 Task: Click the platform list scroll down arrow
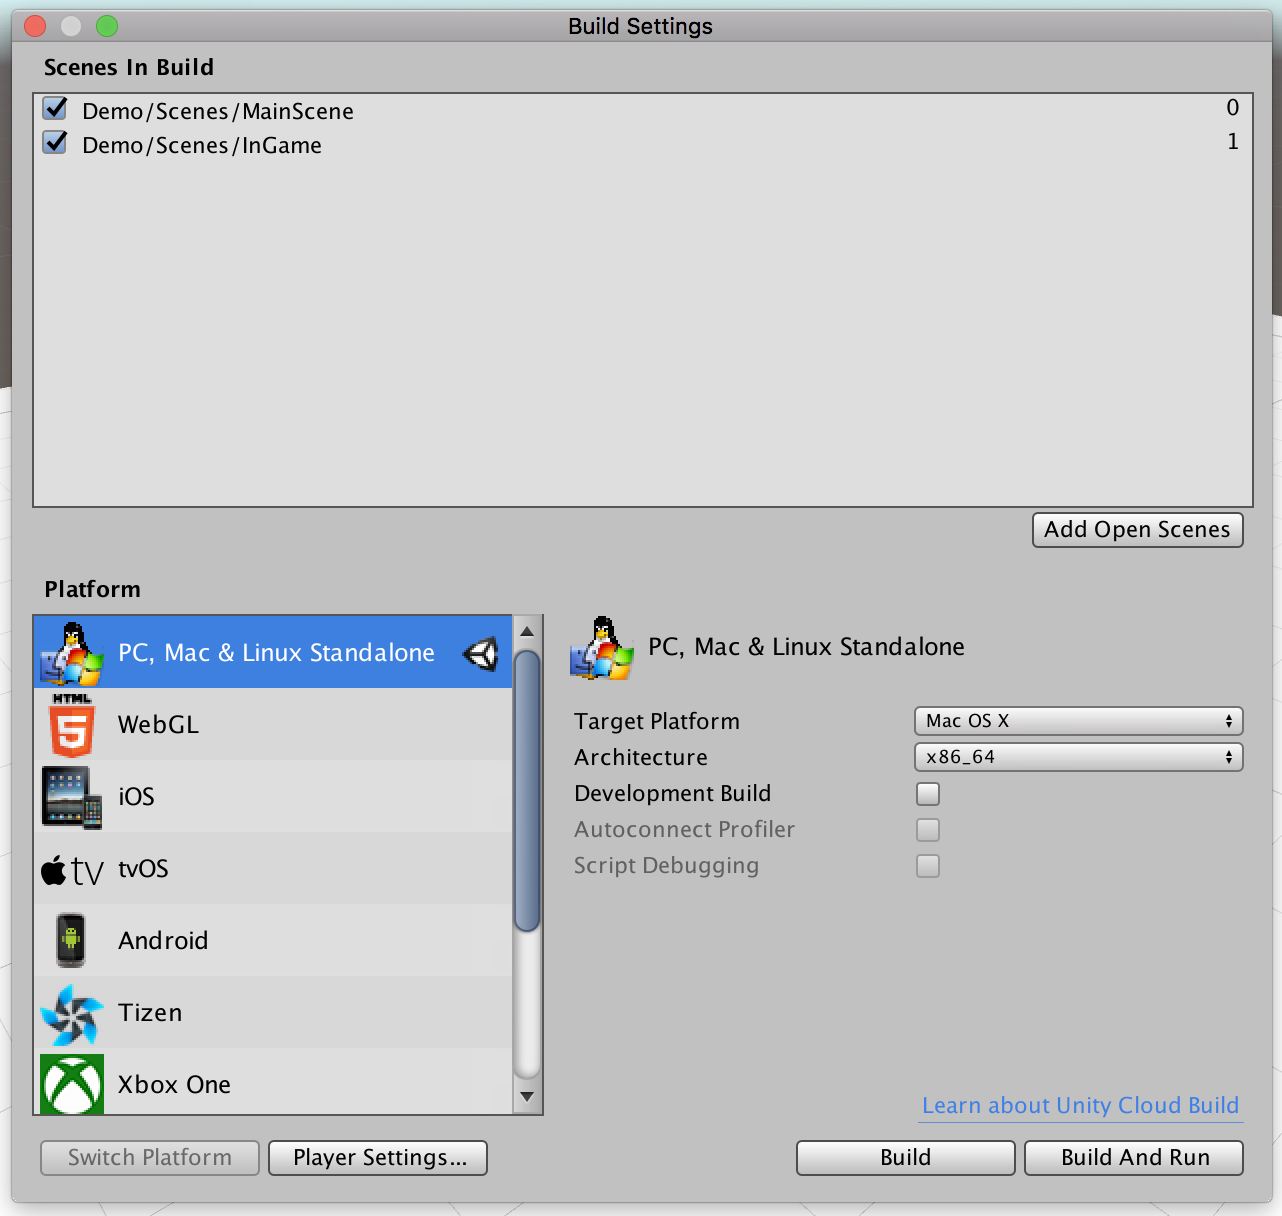pyautogui.click(x=527, y=1097)
